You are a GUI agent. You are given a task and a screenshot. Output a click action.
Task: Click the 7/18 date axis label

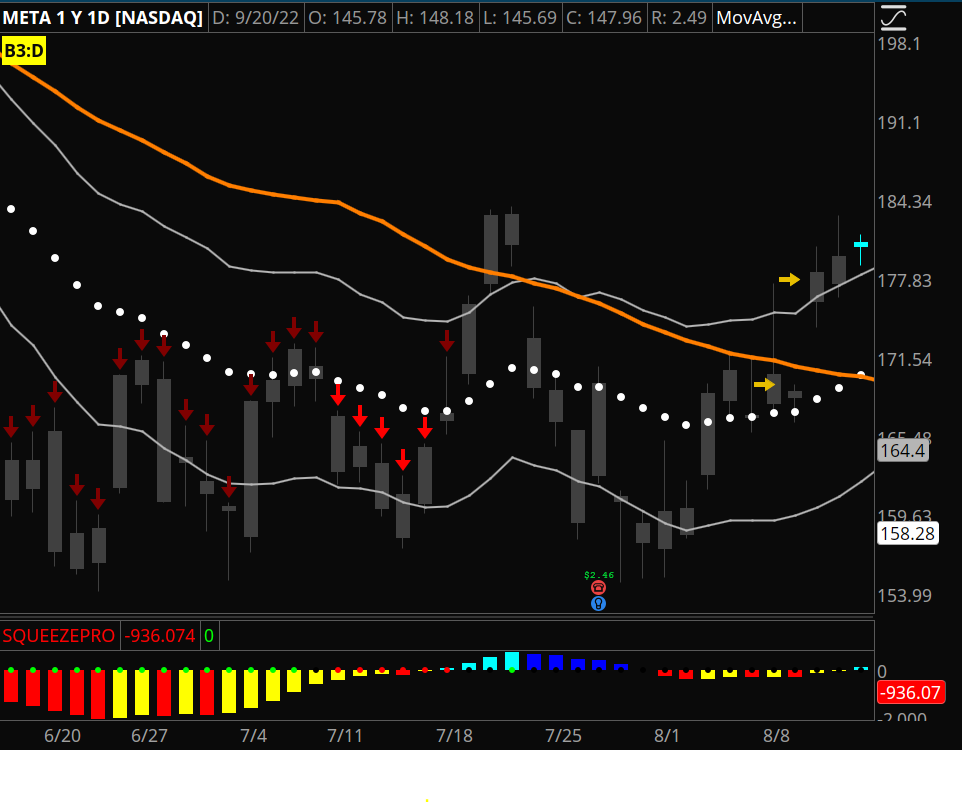click(454, 735)
